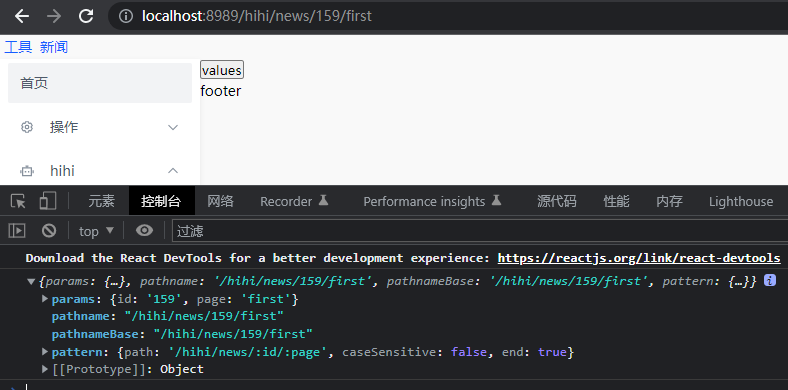Viewport: 788px width, 390px height.
Task: Click the caseSensitive false value
Action: pos(468,352)
